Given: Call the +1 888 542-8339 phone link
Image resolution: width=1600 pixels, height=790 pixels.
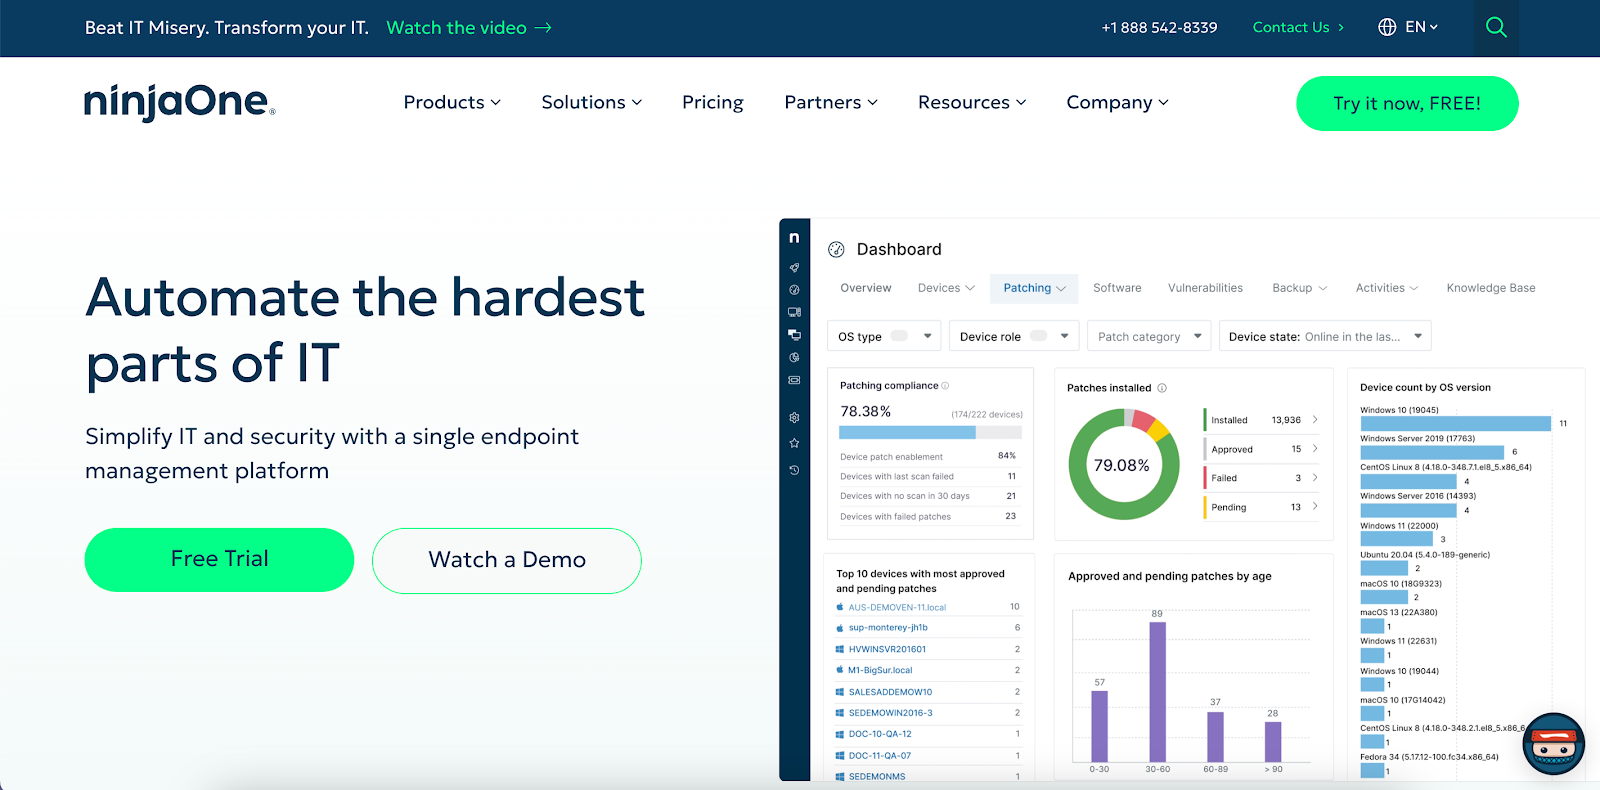Looking at the screenshot, I should tap(1159, 27).
